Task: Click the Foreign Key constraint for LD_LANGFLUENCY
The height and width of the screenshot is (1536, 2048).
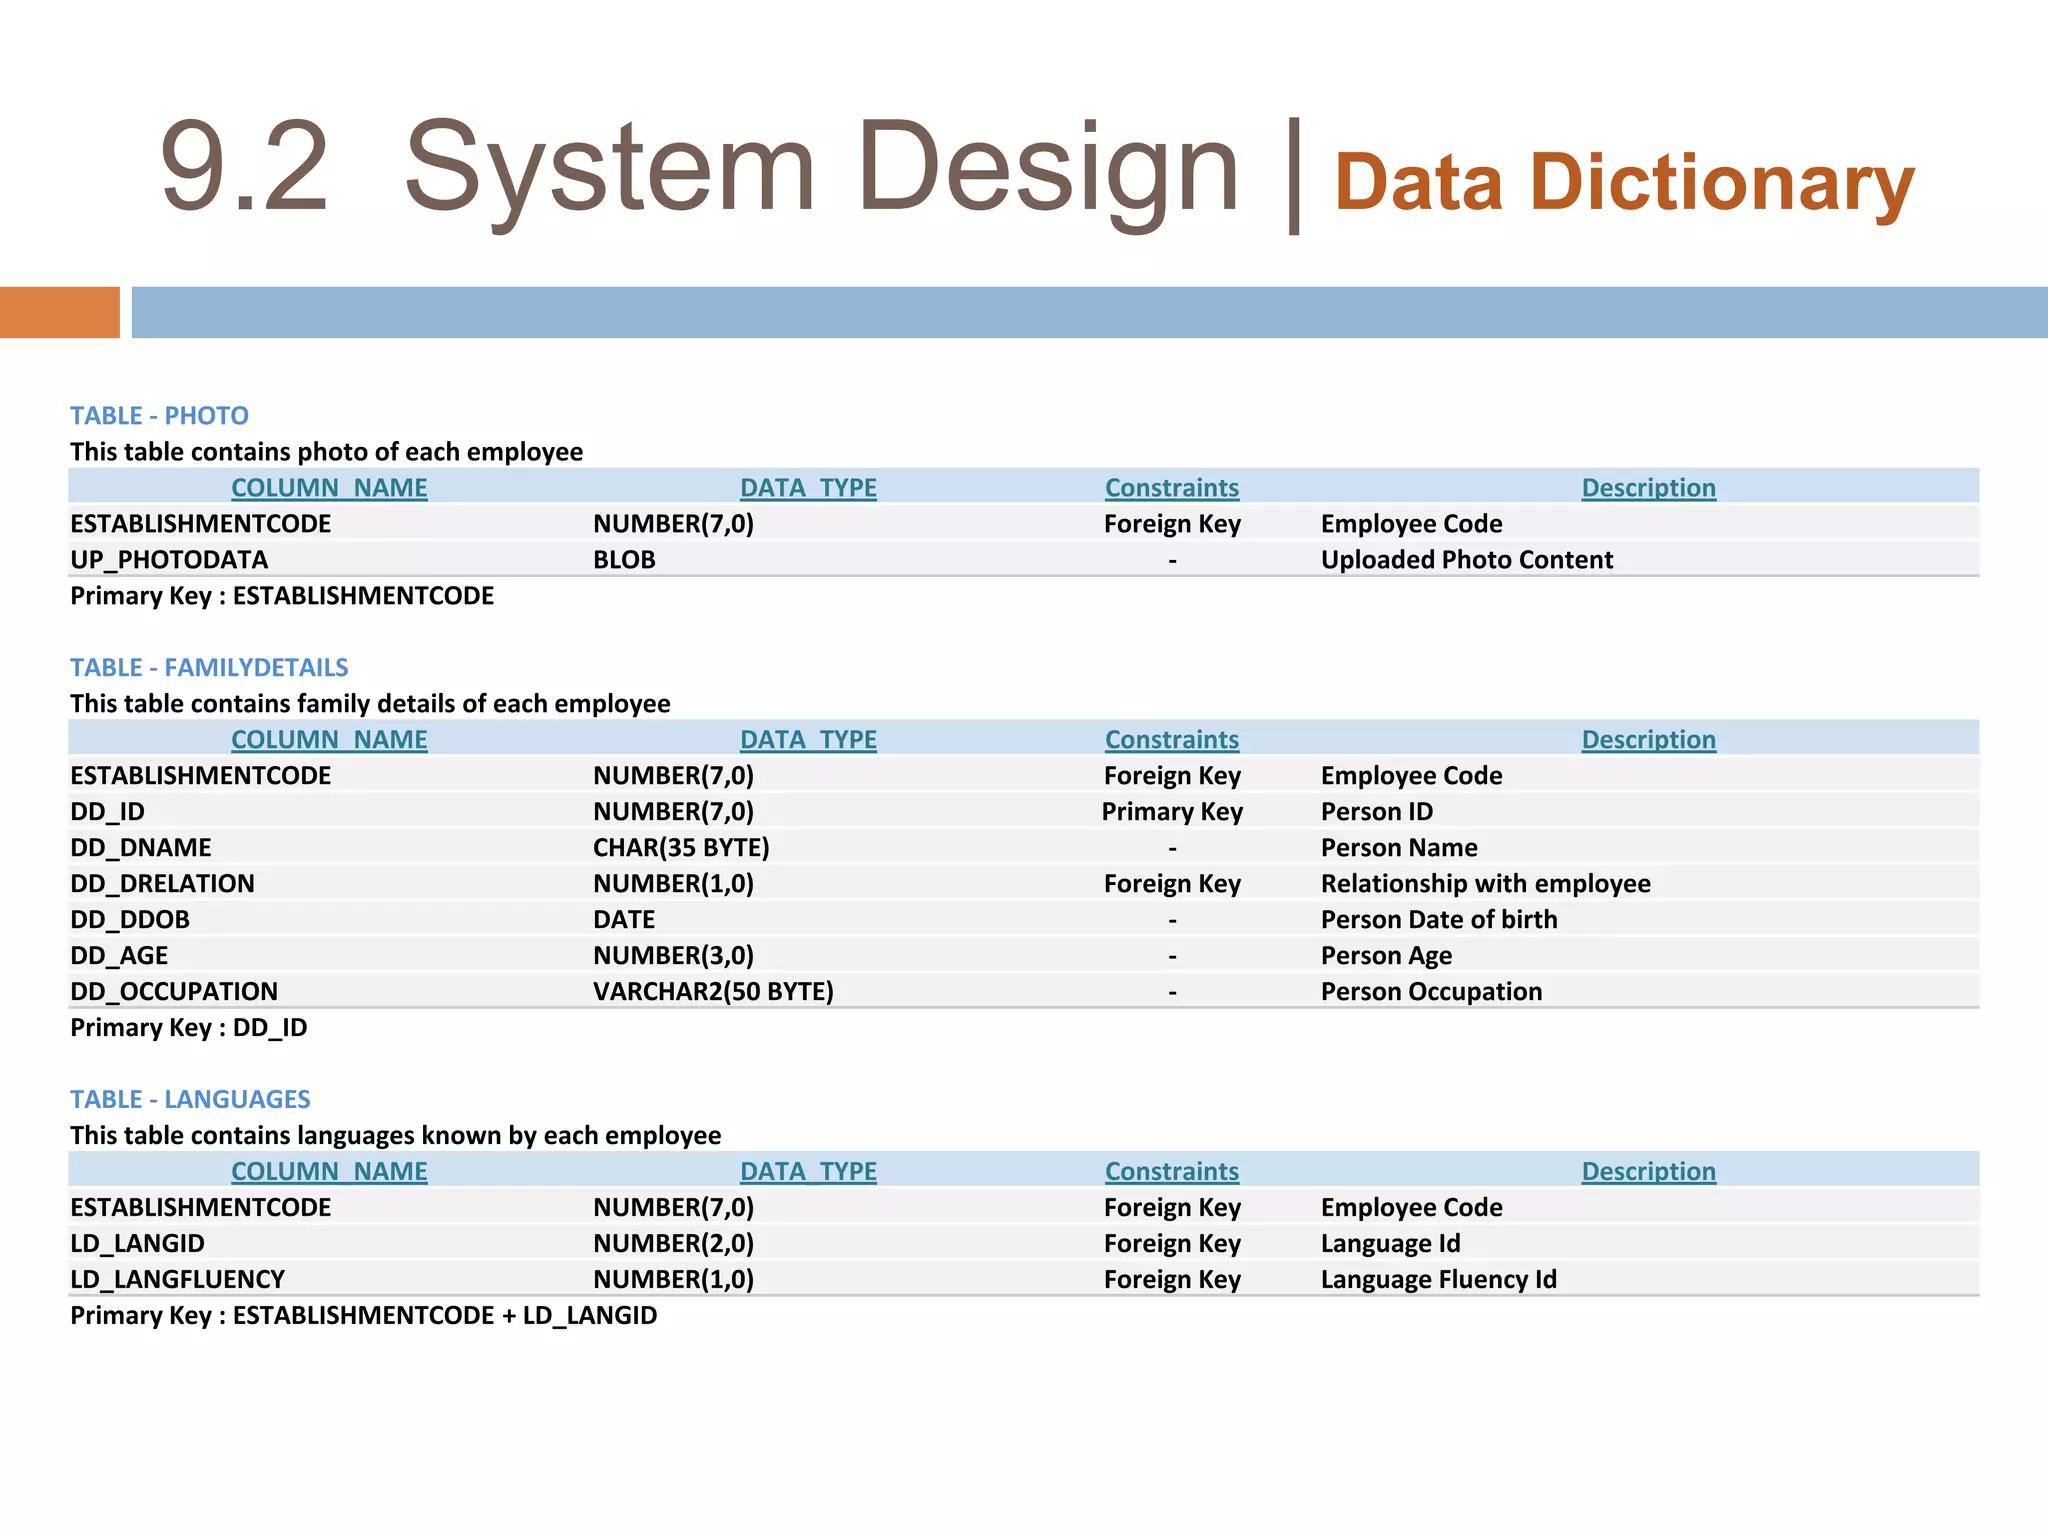Action: click(1172, 1280)
